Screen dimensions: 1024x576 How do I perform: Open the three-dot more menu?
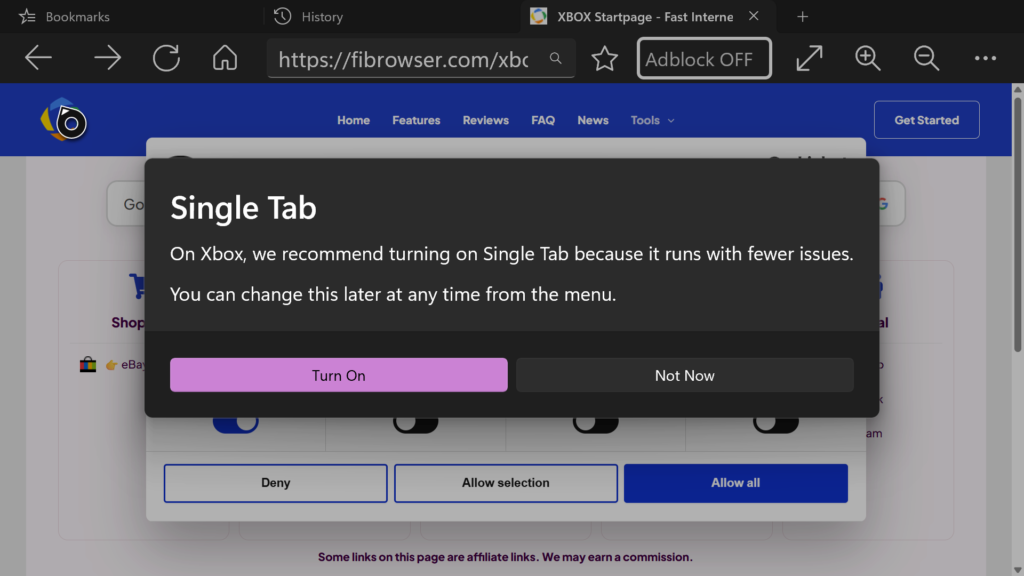[985, 58]
